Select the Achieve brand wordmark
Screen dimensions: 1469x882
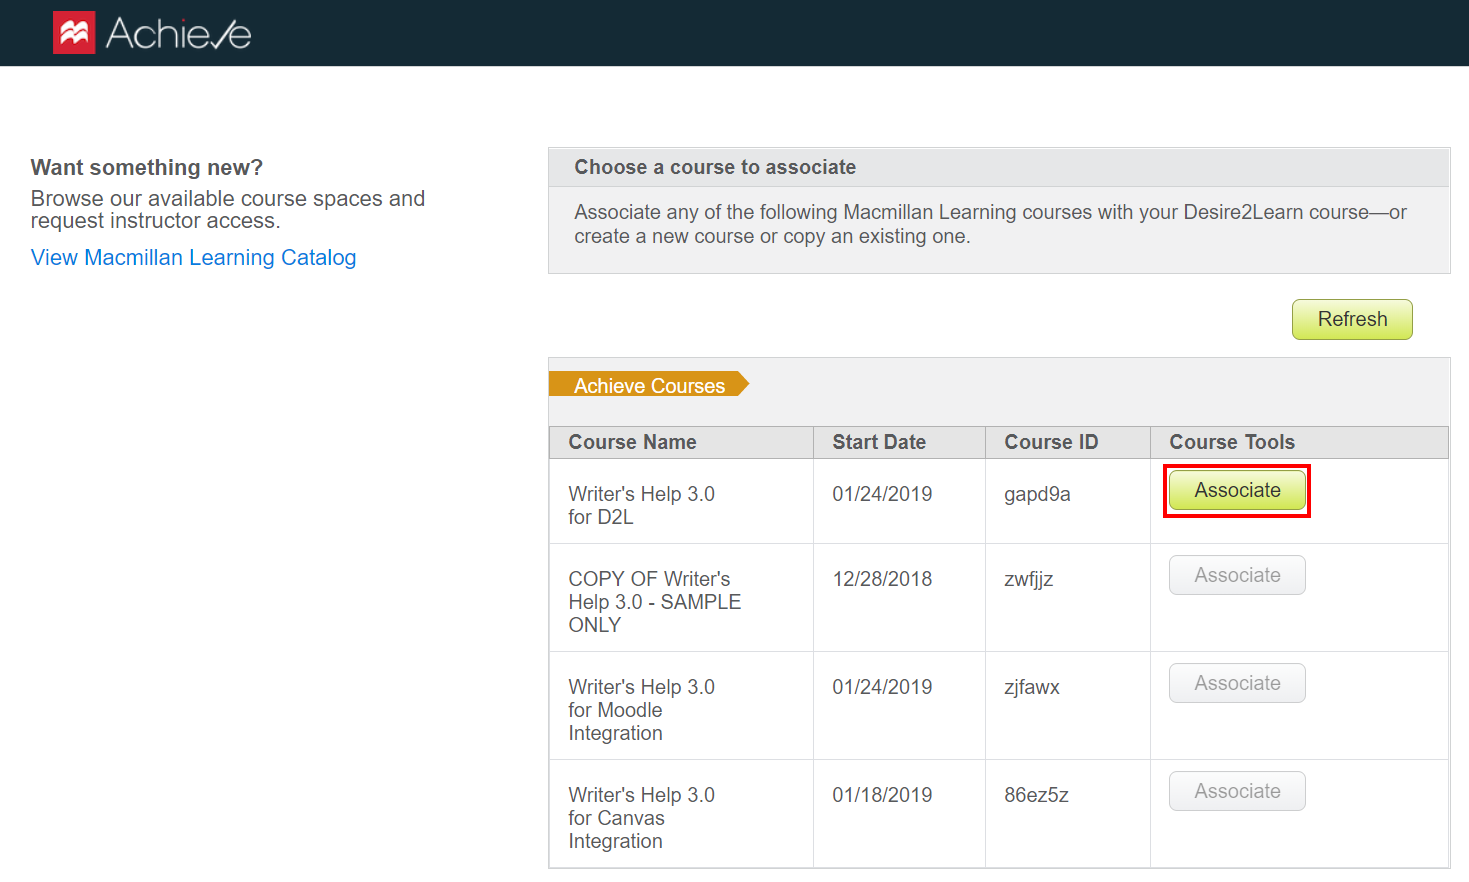coord(181,31)
